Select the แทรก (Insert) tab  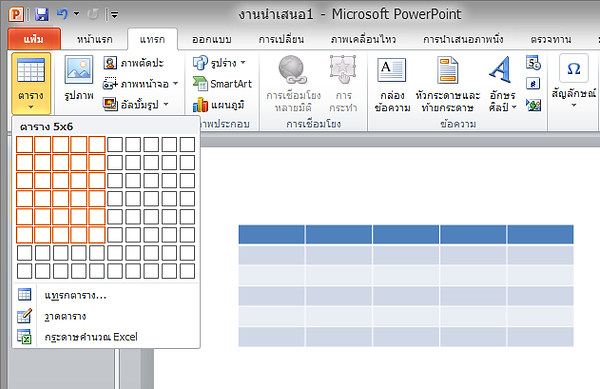[x=152, y=39]
